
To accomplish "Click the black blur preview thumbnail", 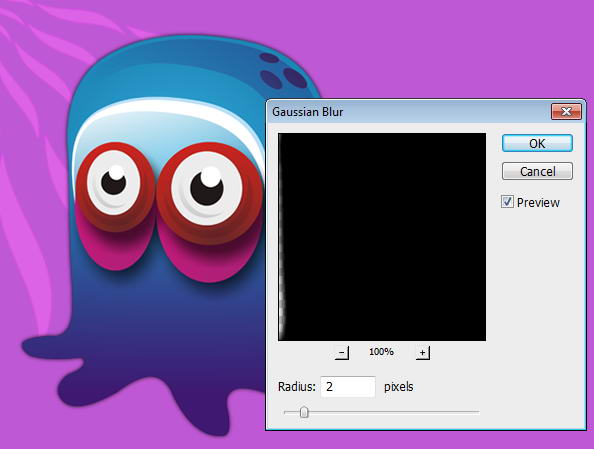I will point(382,237).
